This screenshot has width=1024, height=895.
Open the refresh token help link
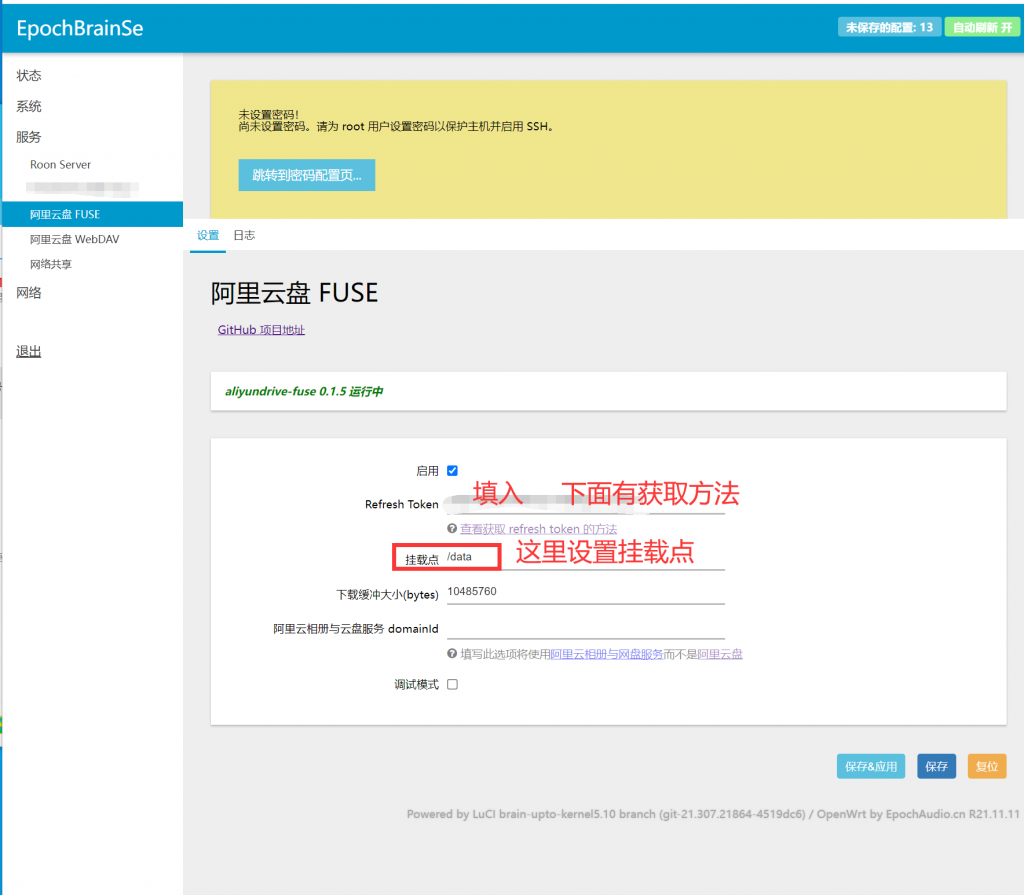[x=538, y=529]
